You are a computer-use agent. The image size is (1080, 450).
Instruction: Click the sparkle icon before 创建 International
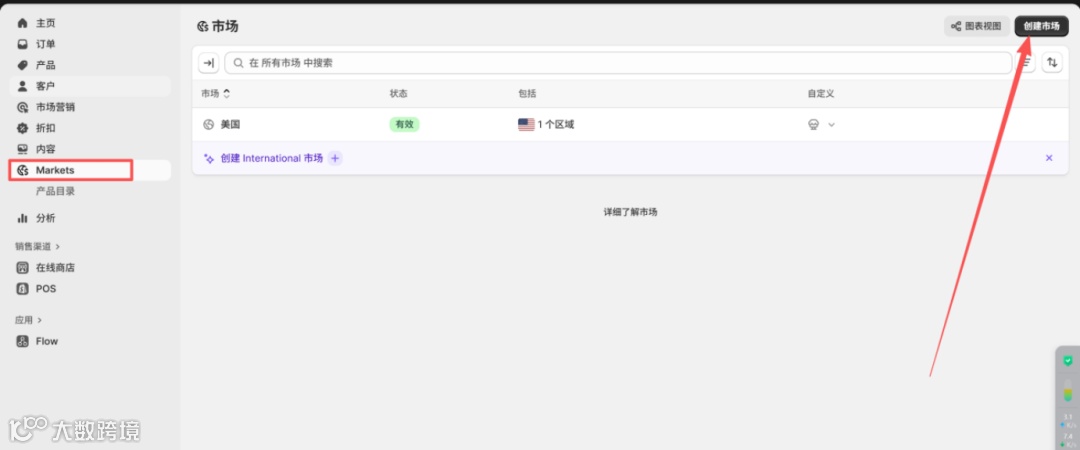(209, 158)
